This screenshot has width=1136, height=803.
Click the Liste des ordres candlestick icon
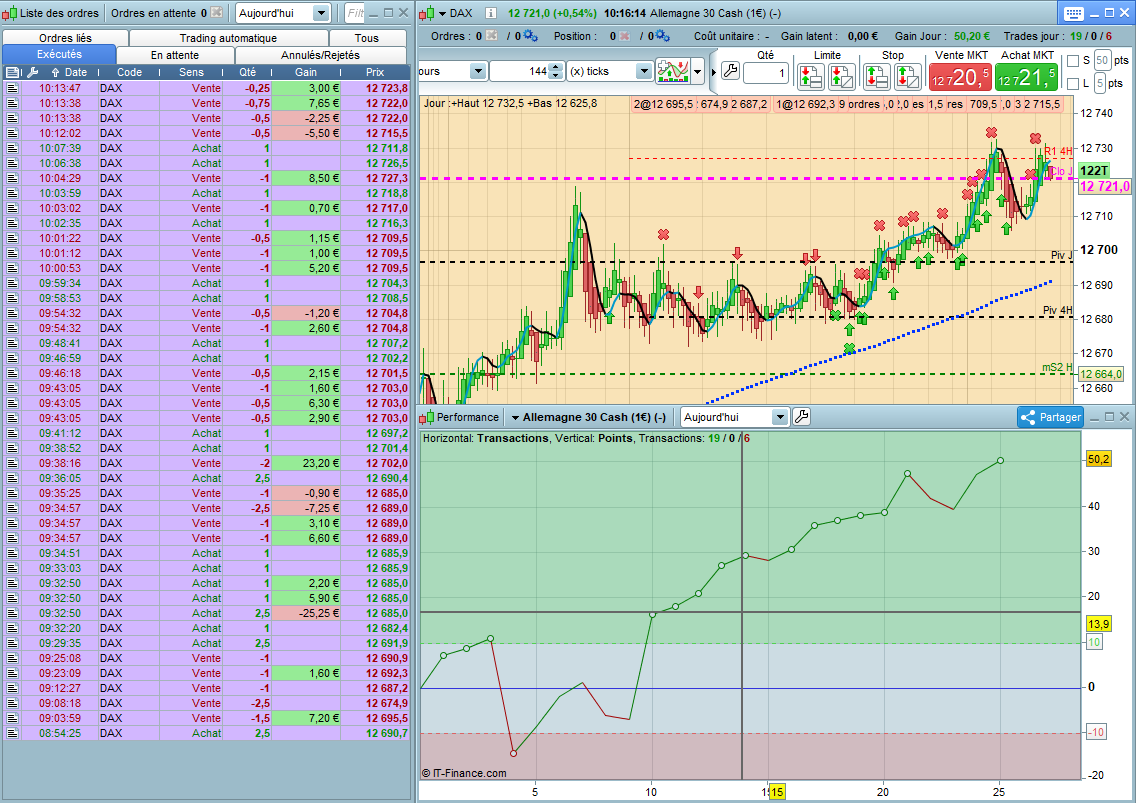tap(9, 13)
